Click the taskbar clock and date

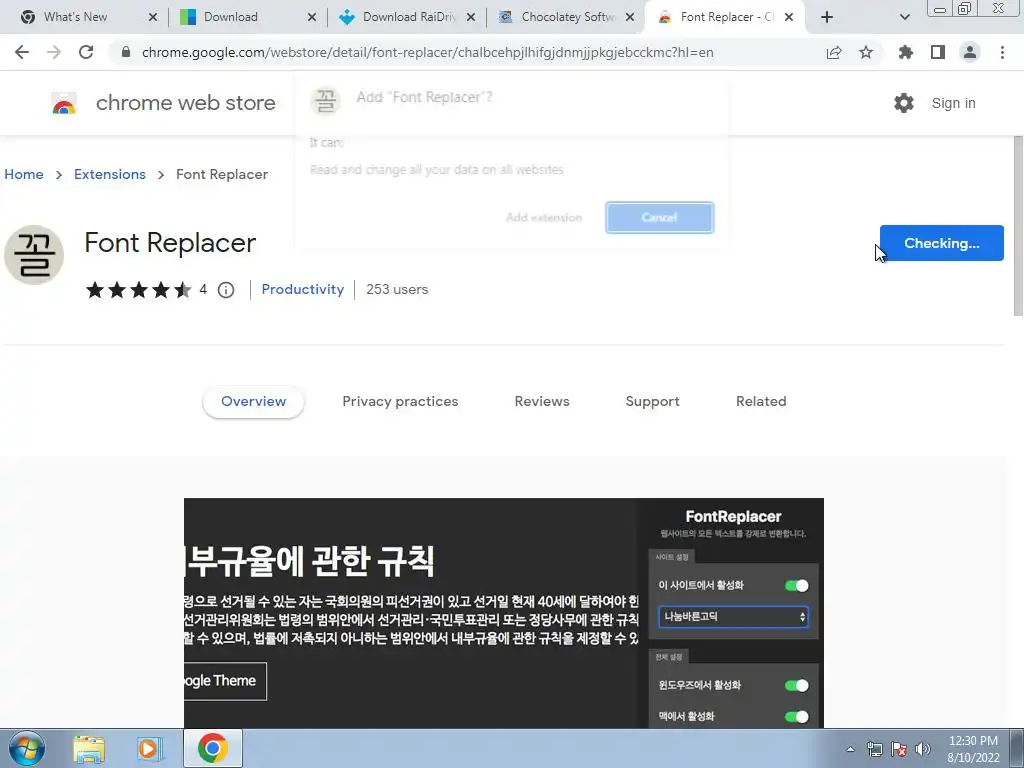(x=973, y=749)
